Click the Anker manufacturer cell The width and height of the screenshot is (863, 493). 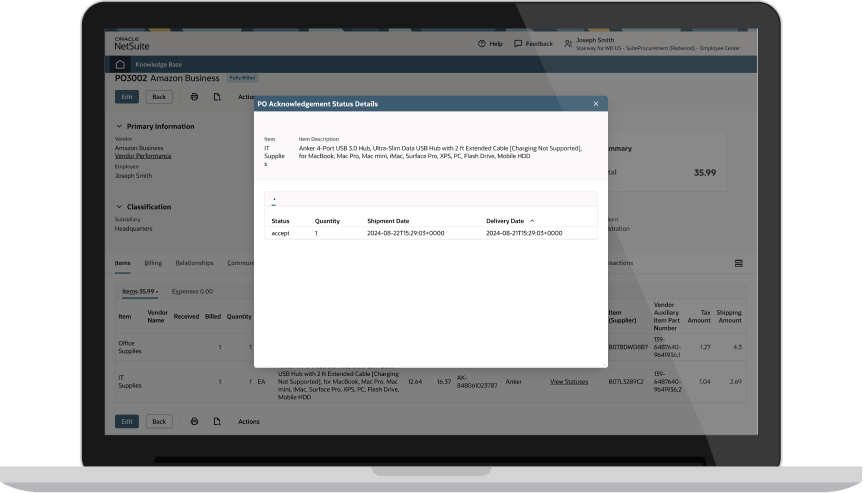(514, 381)
